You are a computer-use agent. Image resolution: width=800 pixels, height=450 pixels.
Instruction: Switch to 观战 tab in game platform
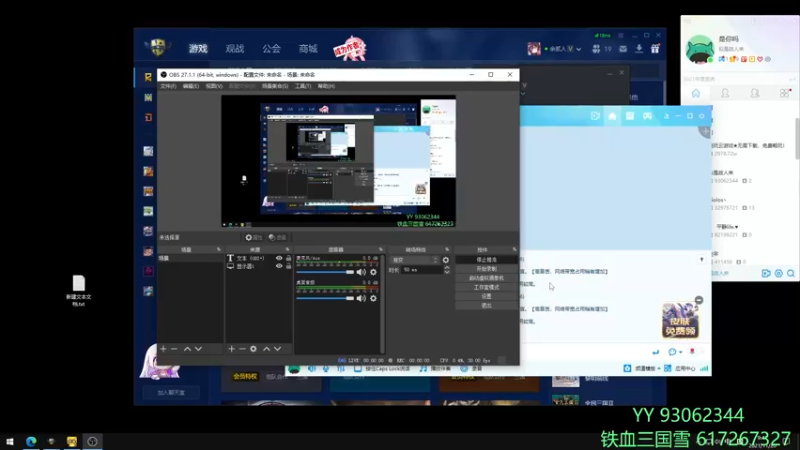[235, 48]
